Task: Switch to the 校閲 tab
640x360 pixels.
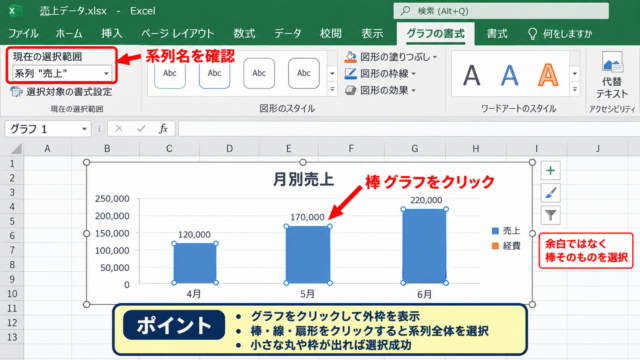Action: pos(331,33)
